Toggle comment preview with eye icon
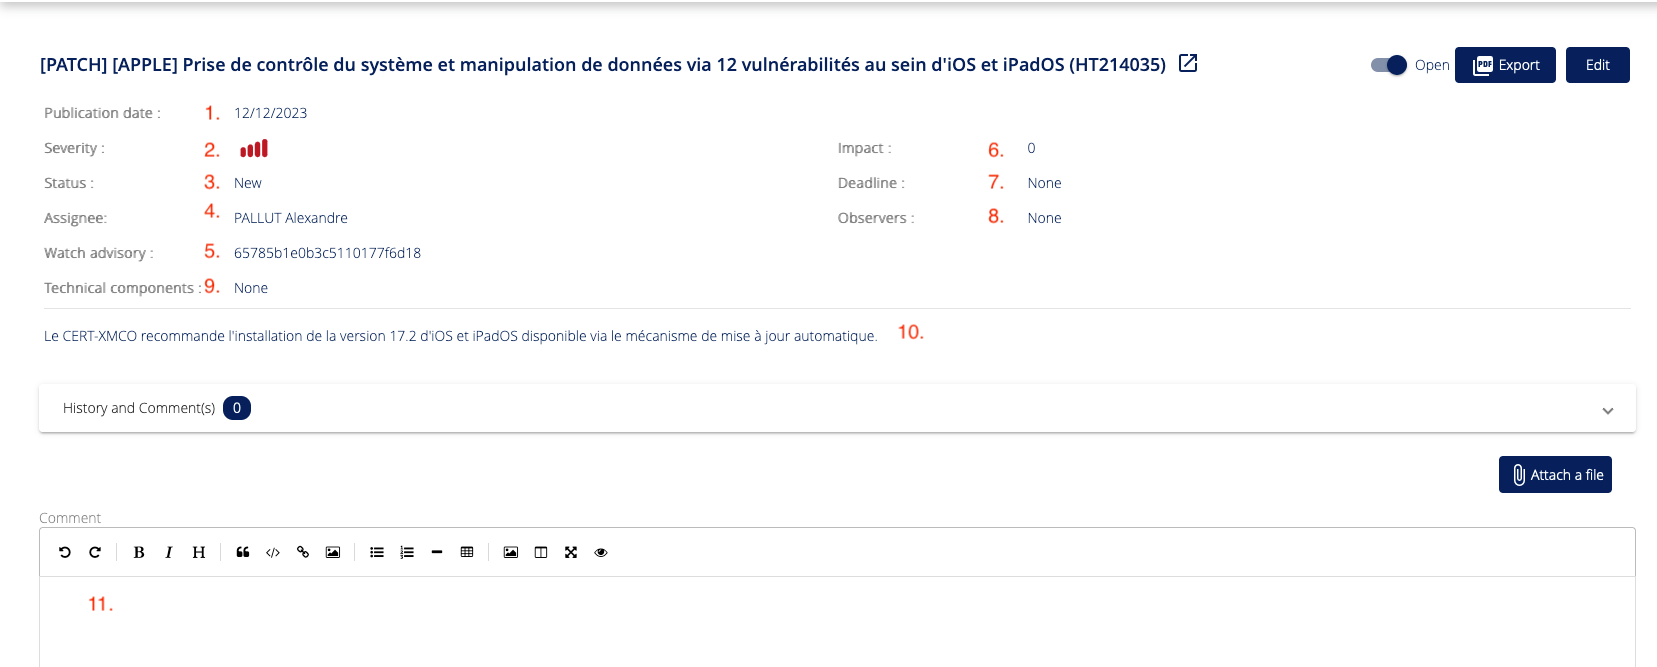Image resolution: width=1657 pixels, height=667 pixels. [601, 552]
